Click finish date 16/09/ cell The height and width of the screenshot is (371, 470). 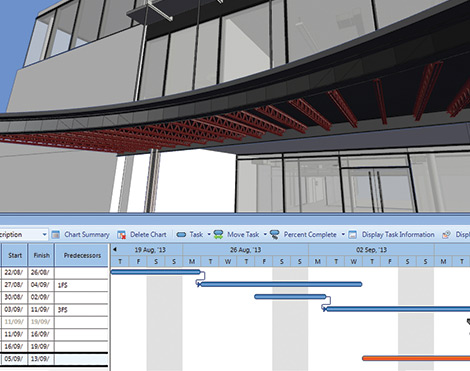point(41,334)
